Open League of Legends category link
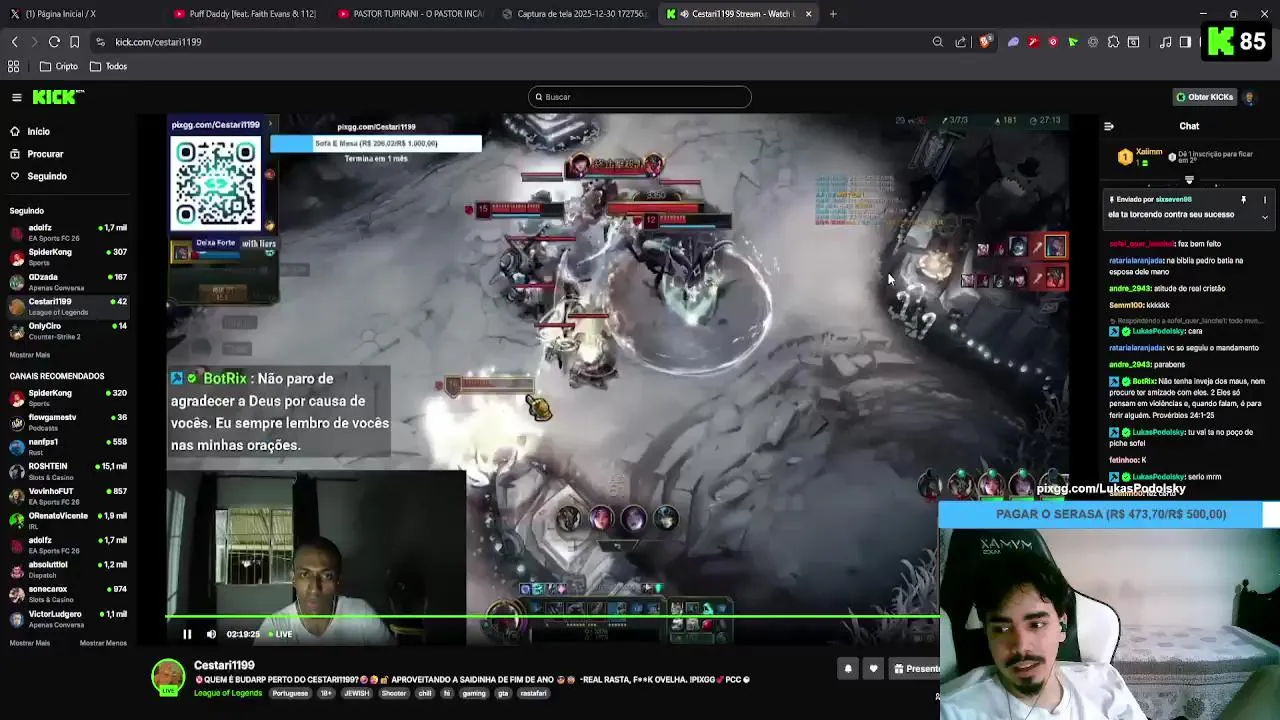This screenshot has height=720, width=1280. [228, 693]
